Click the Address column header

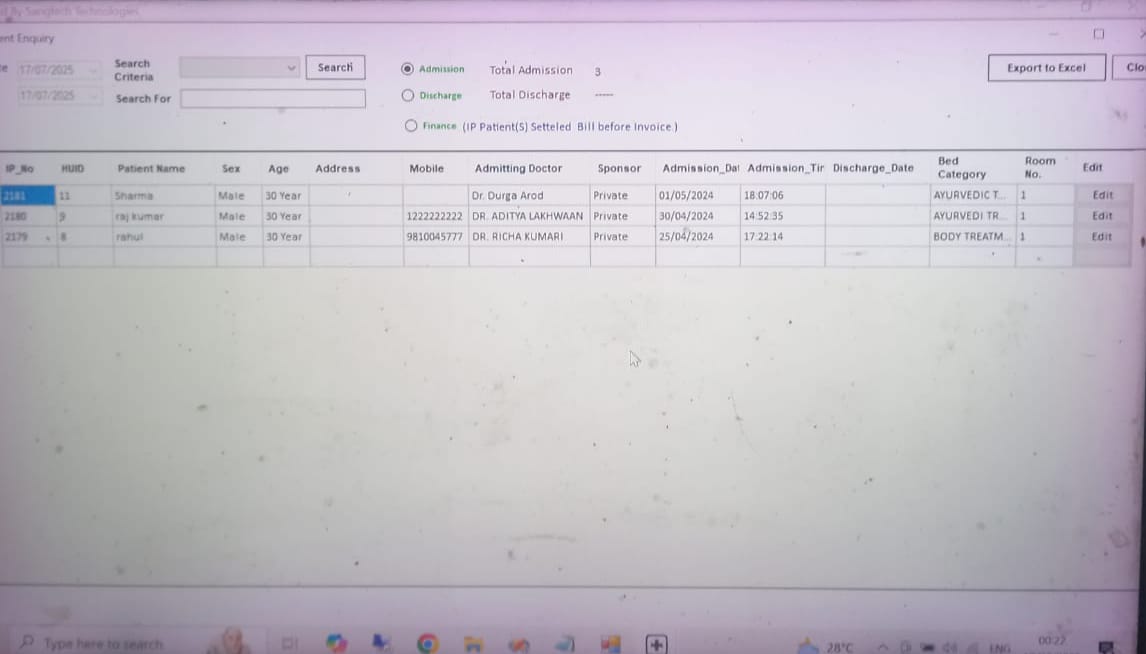(338, 168)
